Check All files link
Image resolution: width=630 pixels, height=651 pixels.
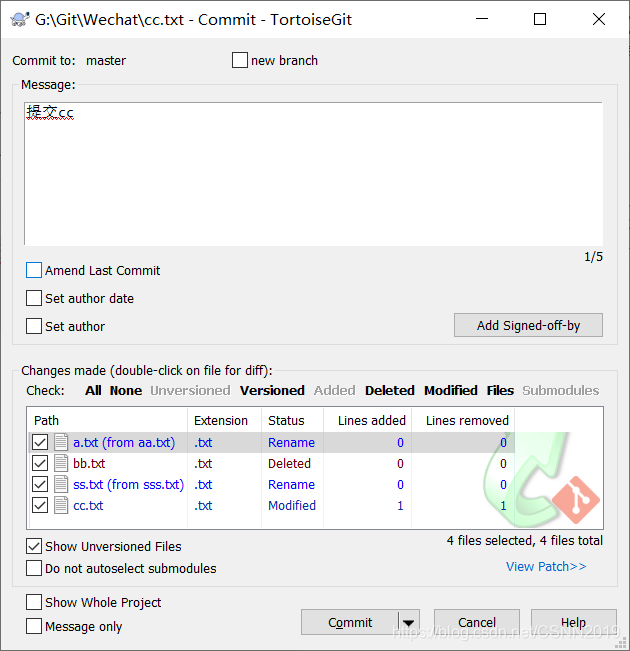(x=93, y=390)
